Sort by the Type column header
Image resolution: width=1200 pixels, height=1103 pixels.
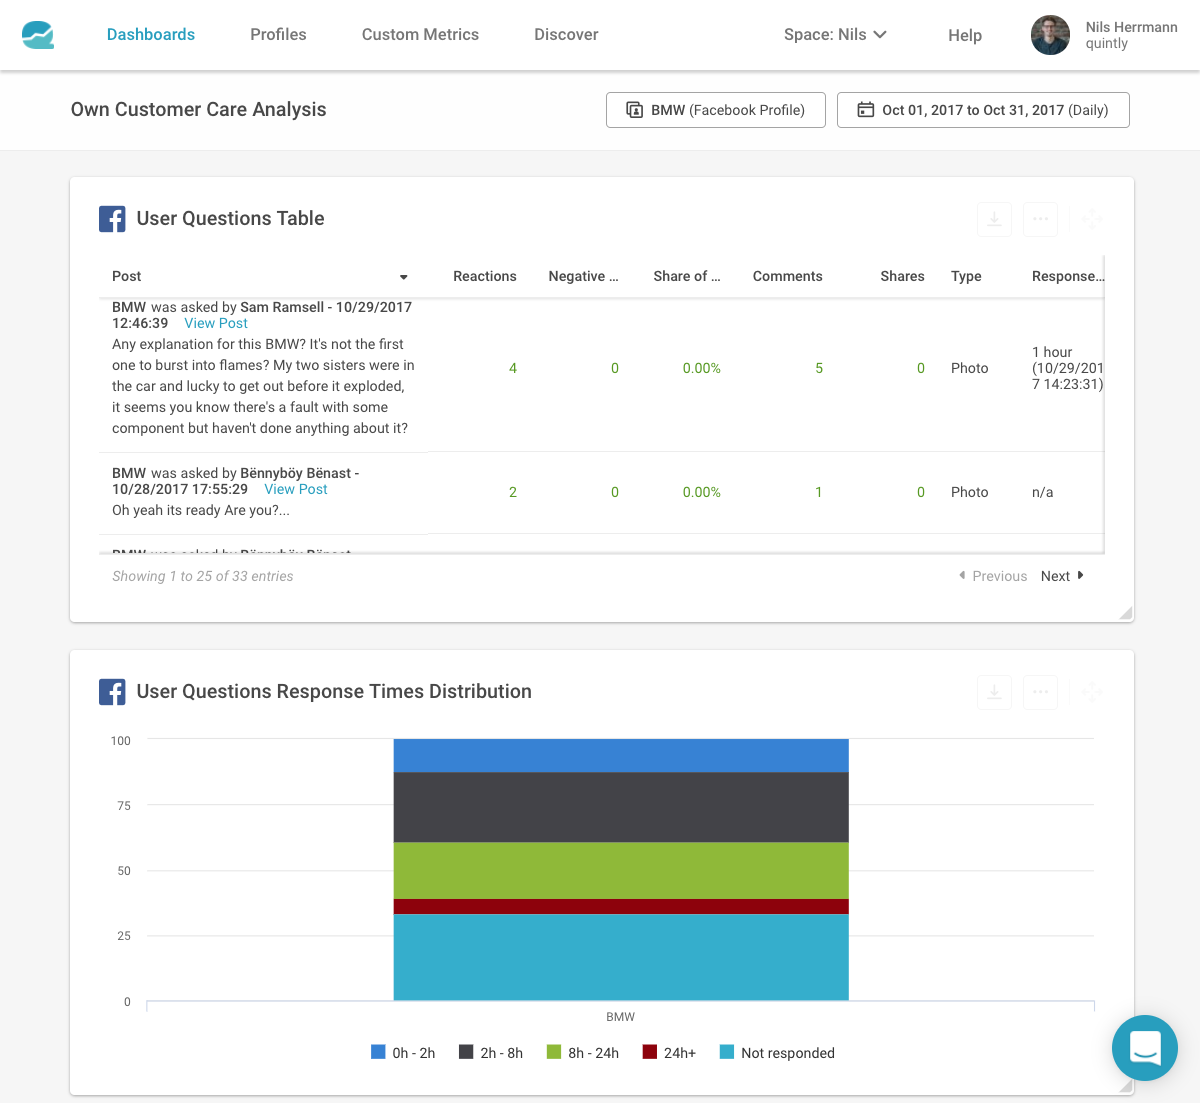coord(966,276)
